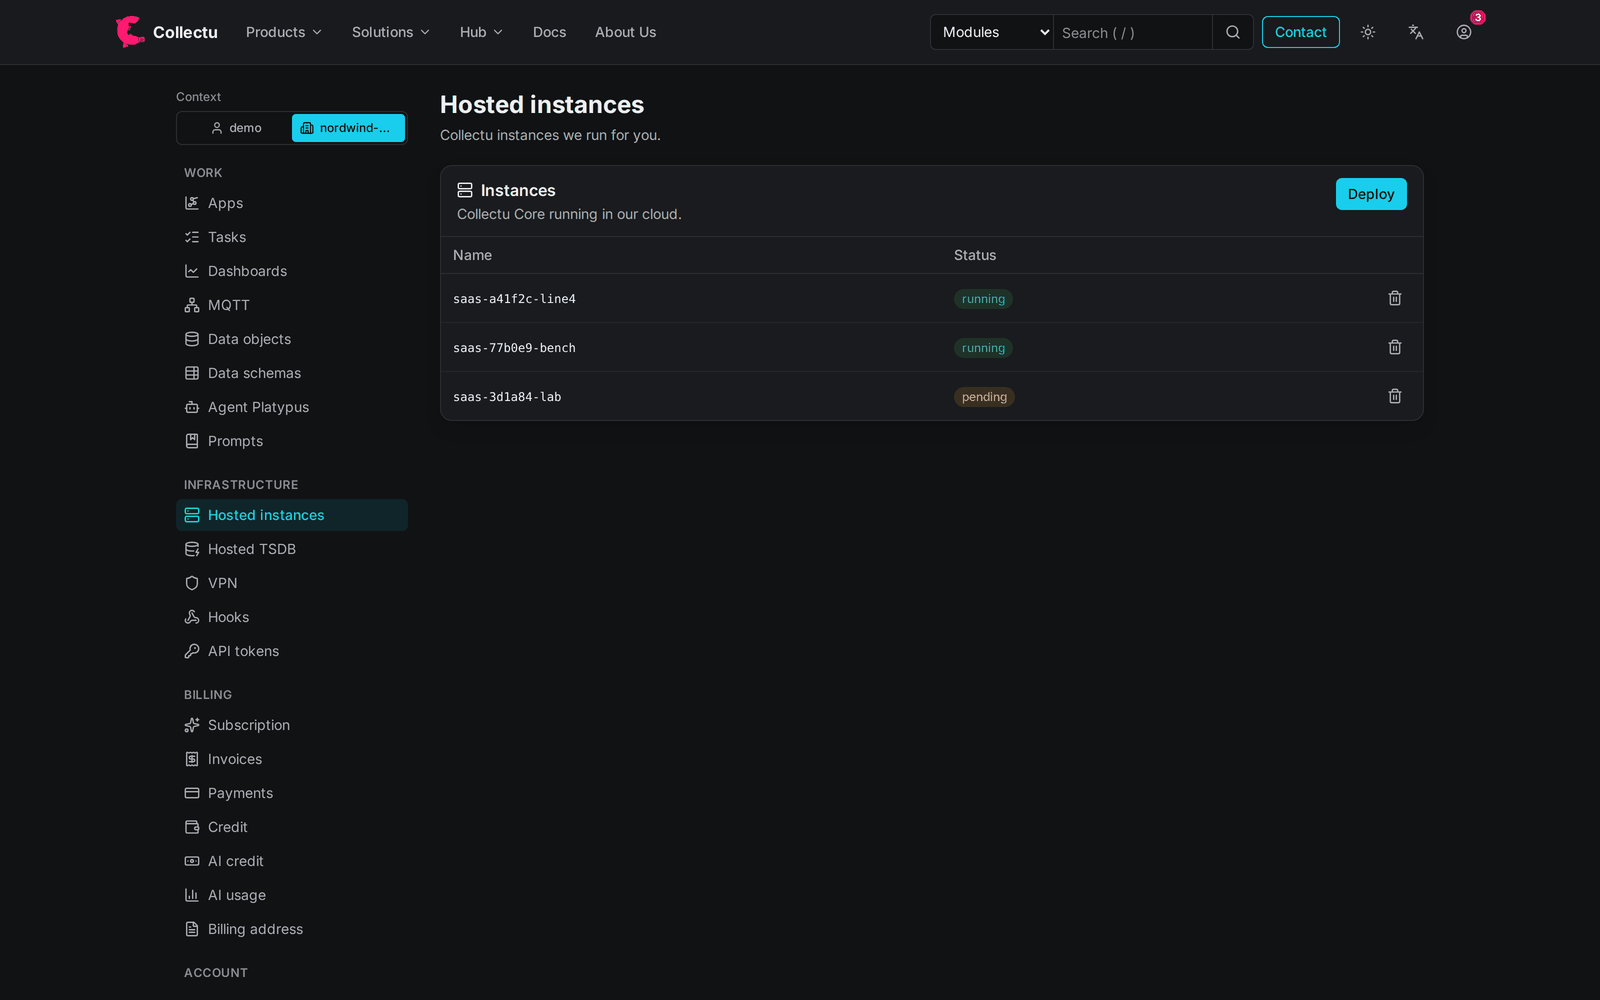Image resolution: width=1600 pixels, height=1000 pixels.
Task: Switch context to demo
Action: [236, 128]
